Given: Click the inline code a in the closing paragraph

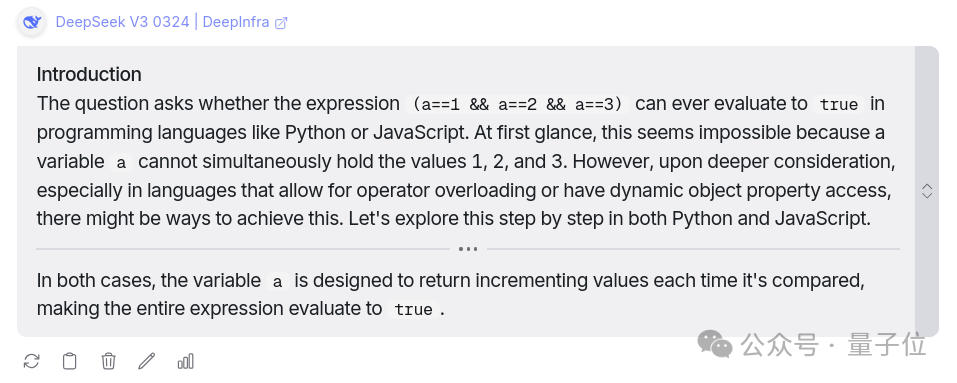Looking at the screenshot, I should (x=278, y=282).
